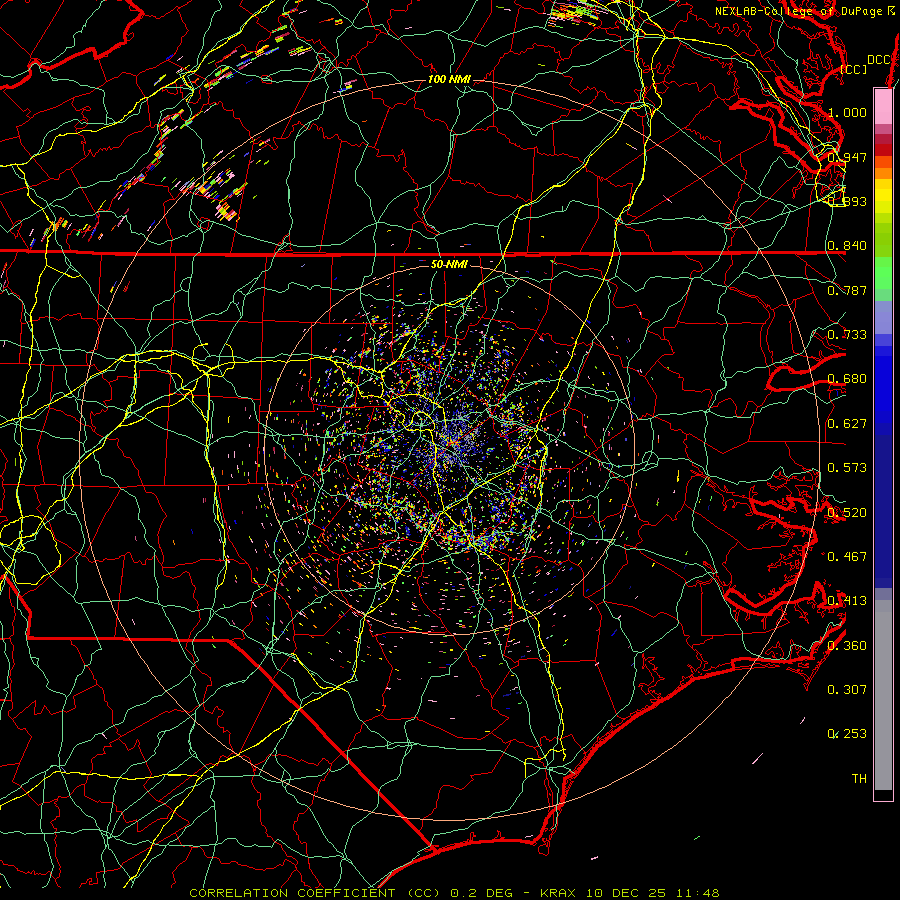Viewport: 900px width, 900px height.
Task: Select the 0.360 scale value
Action: [847, 646]
